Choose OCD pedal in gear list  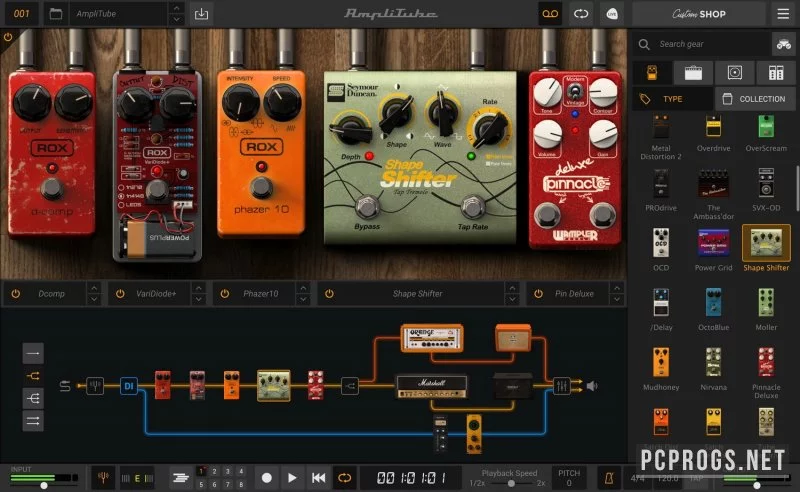661,250
